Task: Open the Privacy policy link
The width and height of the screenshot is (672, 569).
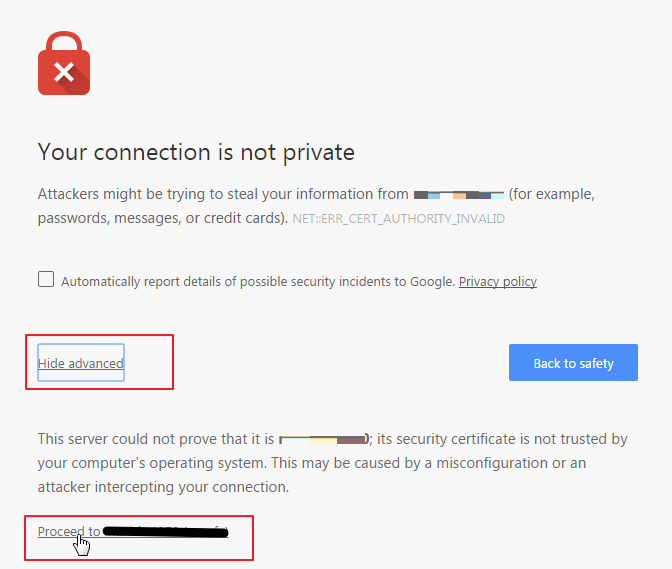Action: click(498, 282)
